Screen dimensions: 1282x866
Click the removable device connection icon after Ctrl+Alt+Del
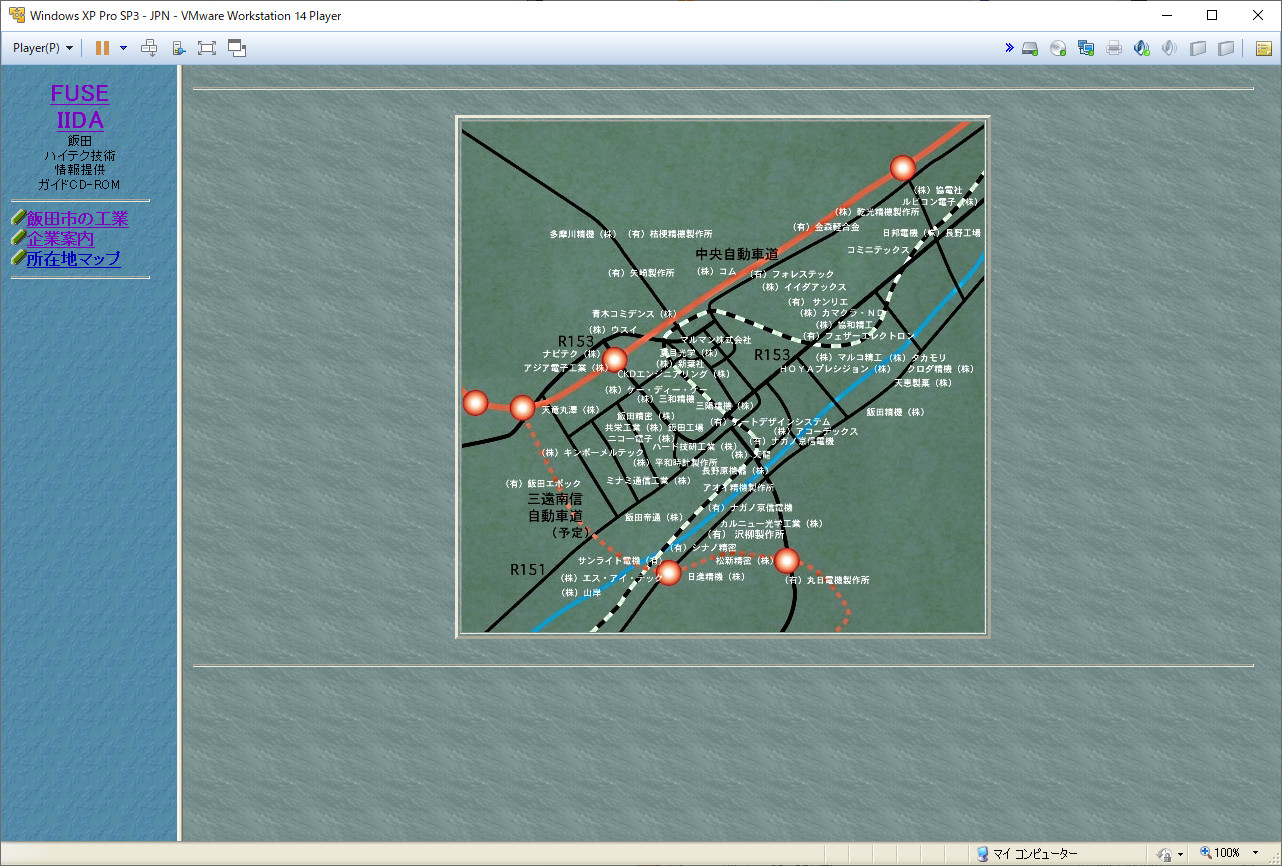(178, 48)
